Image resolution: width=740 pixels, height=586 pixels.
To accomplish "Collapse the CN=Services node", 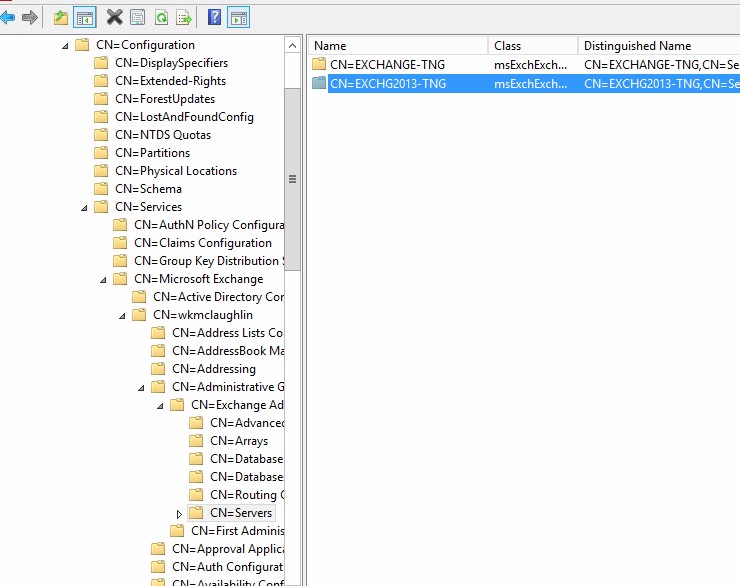I will pyautogui.click(x=84, y=208).
